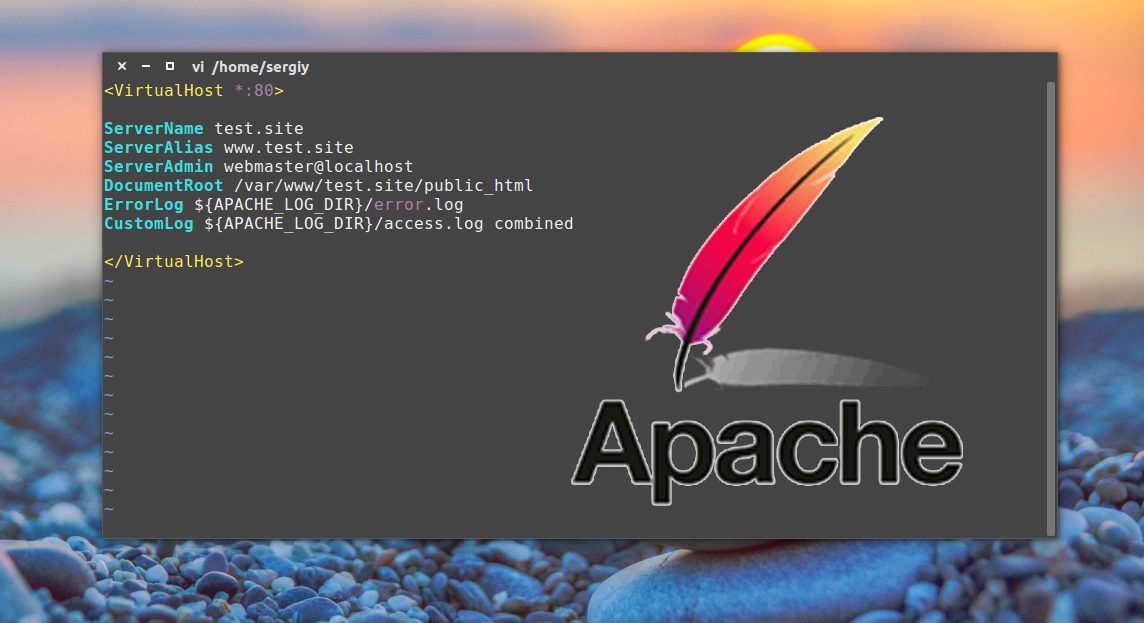This screenshot has height=623, width=1144.
Task: Click 'webmaster@localhost' email value
Action: (318, 166)
